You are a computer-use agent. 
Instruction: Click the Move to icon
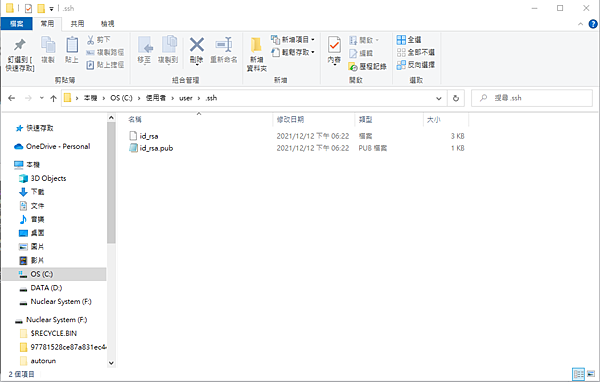click(x=145, y=45)
